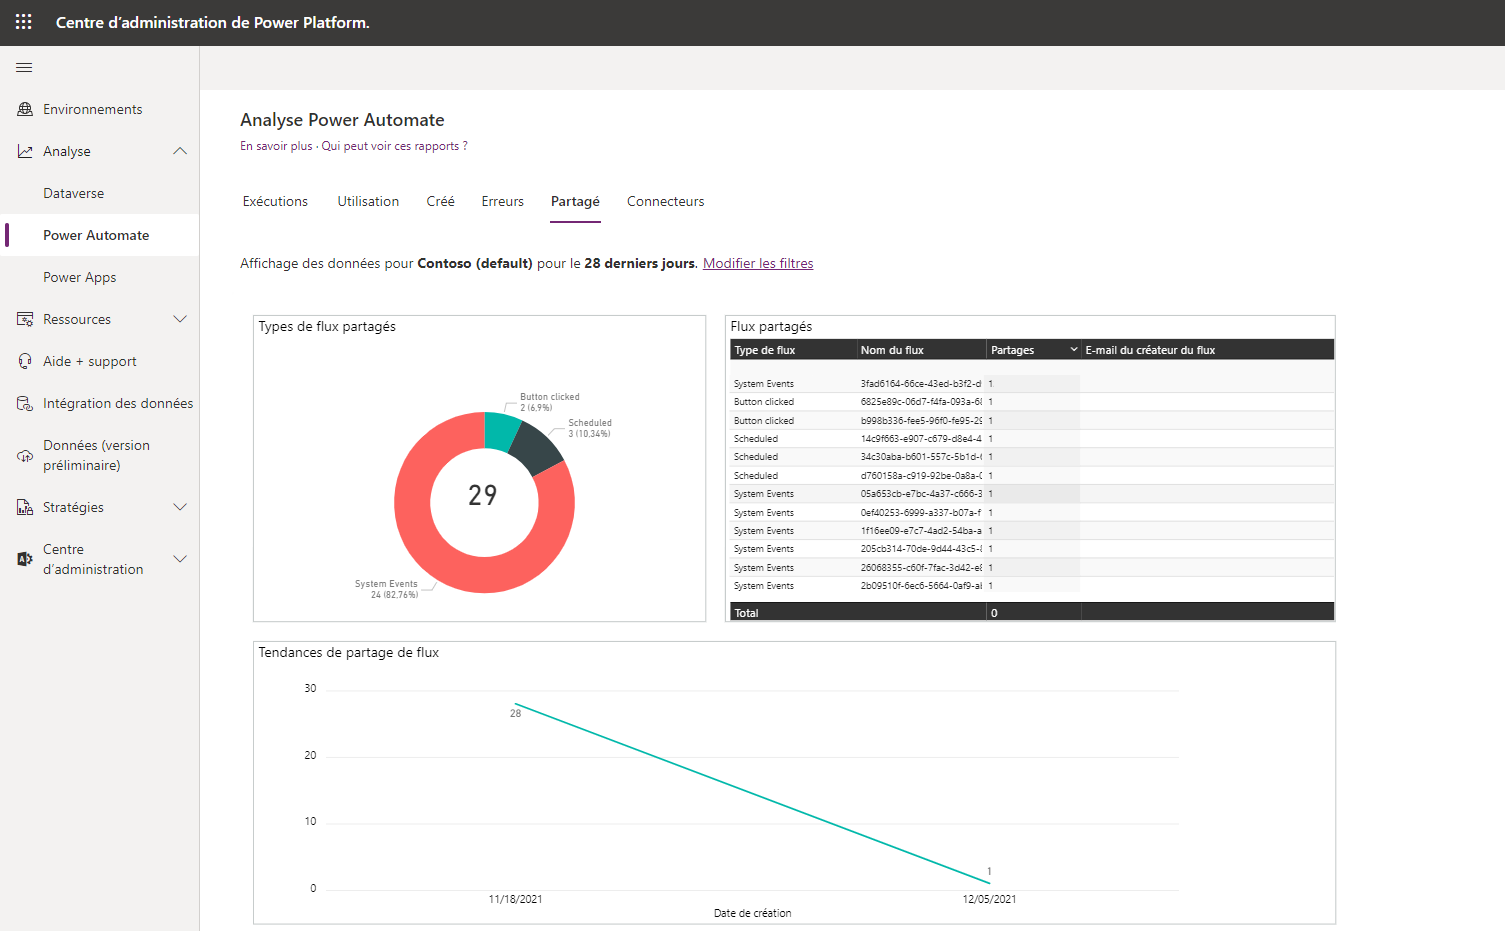This screenshot has height=931, width=1505.
Task: Select Power Automate in sidebar
Action: click(x=96, y=235)
